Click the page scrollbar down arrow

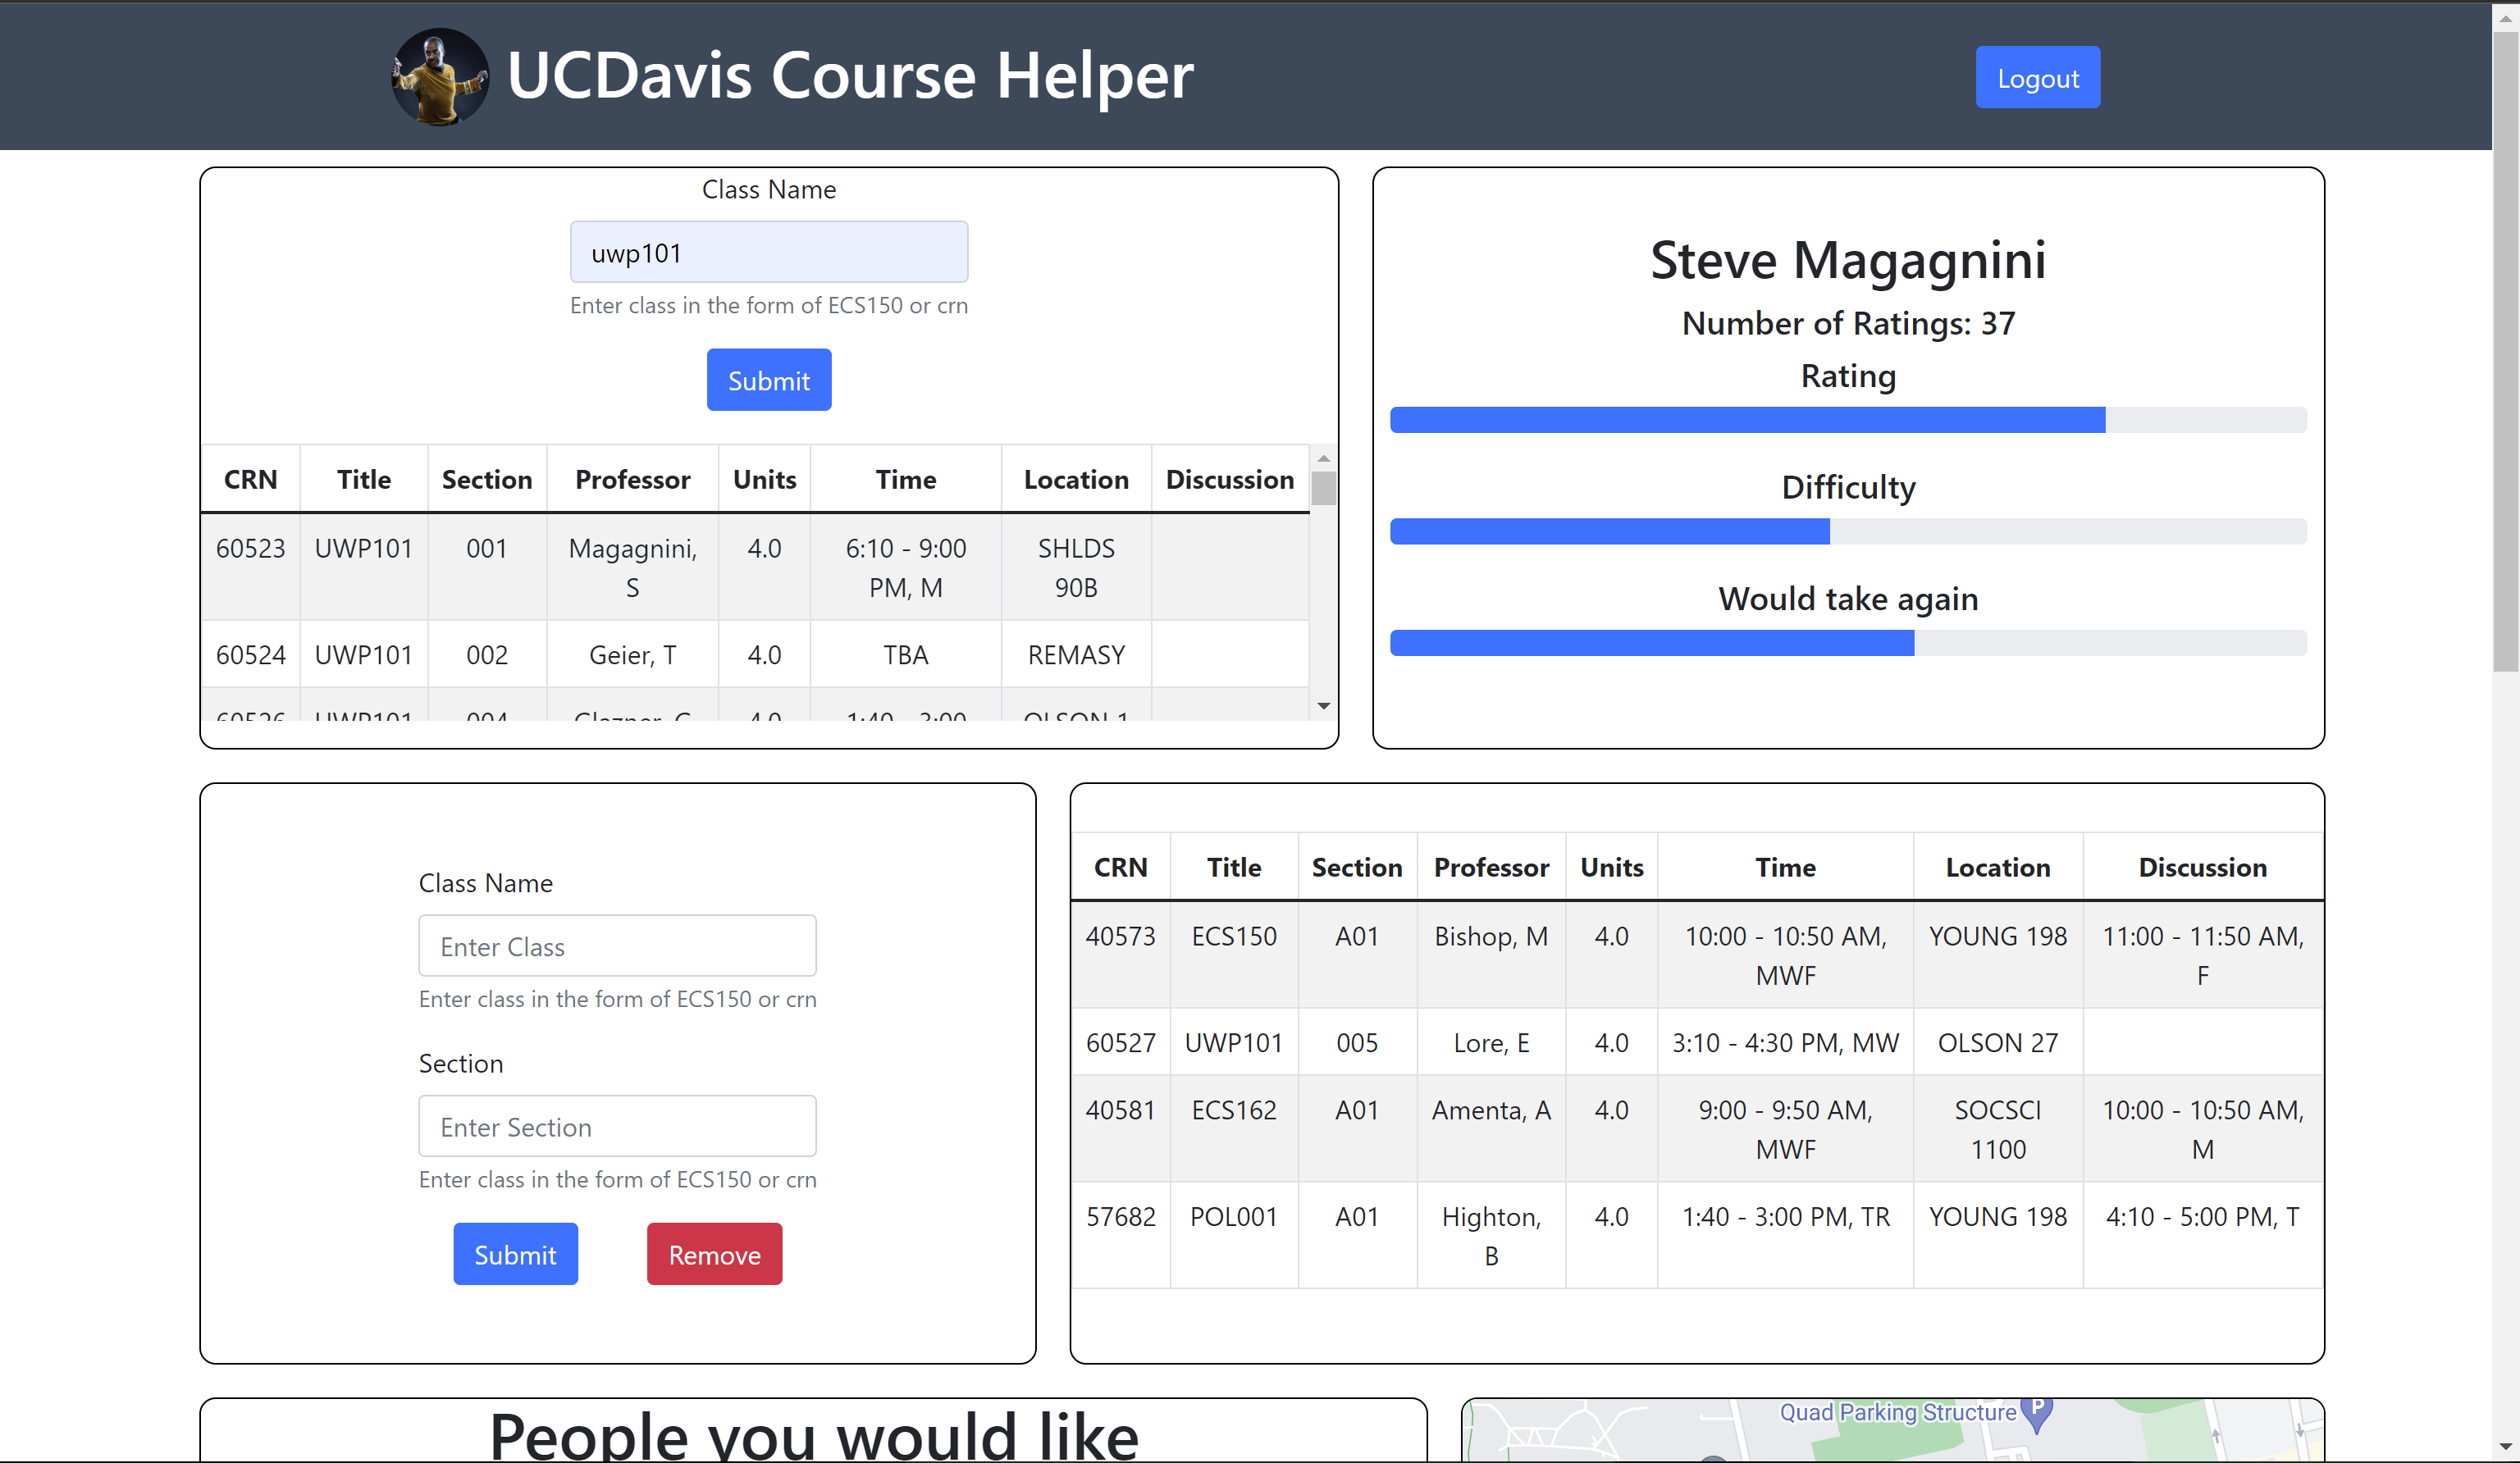pos(2505,1446)
